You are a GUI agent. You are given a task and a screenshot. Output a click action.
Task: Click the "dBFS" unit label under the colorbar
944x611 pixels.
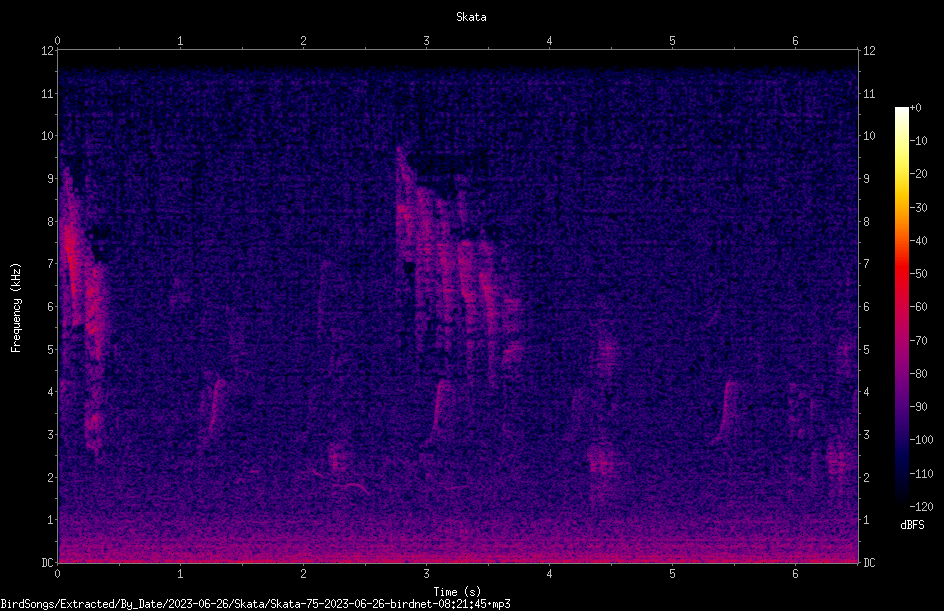click(912, 525)
